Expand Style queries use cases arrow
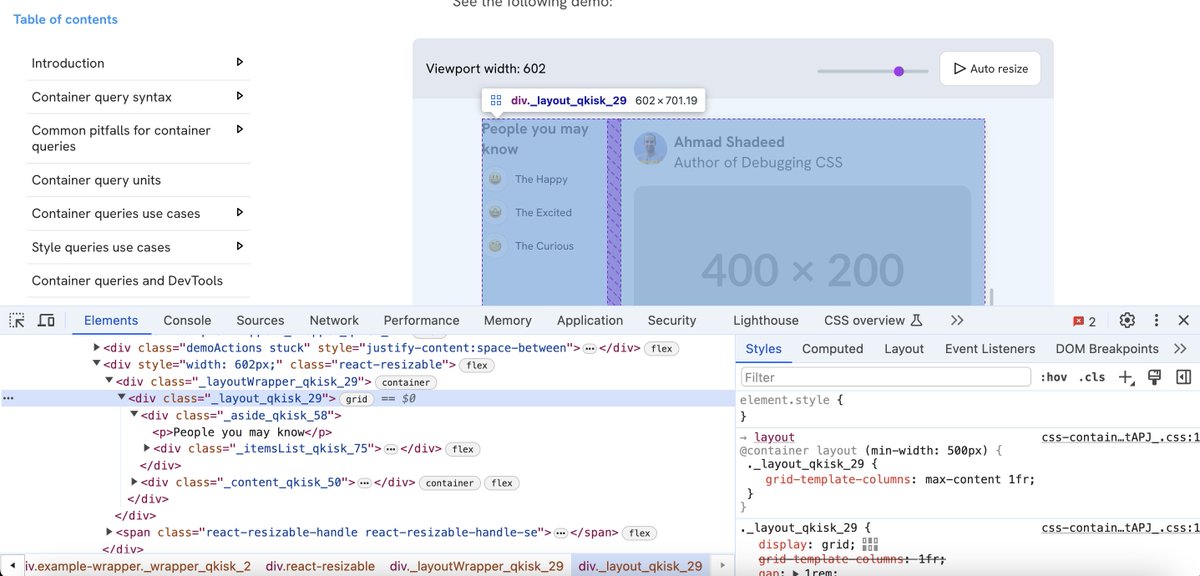 tap(239, 246)
